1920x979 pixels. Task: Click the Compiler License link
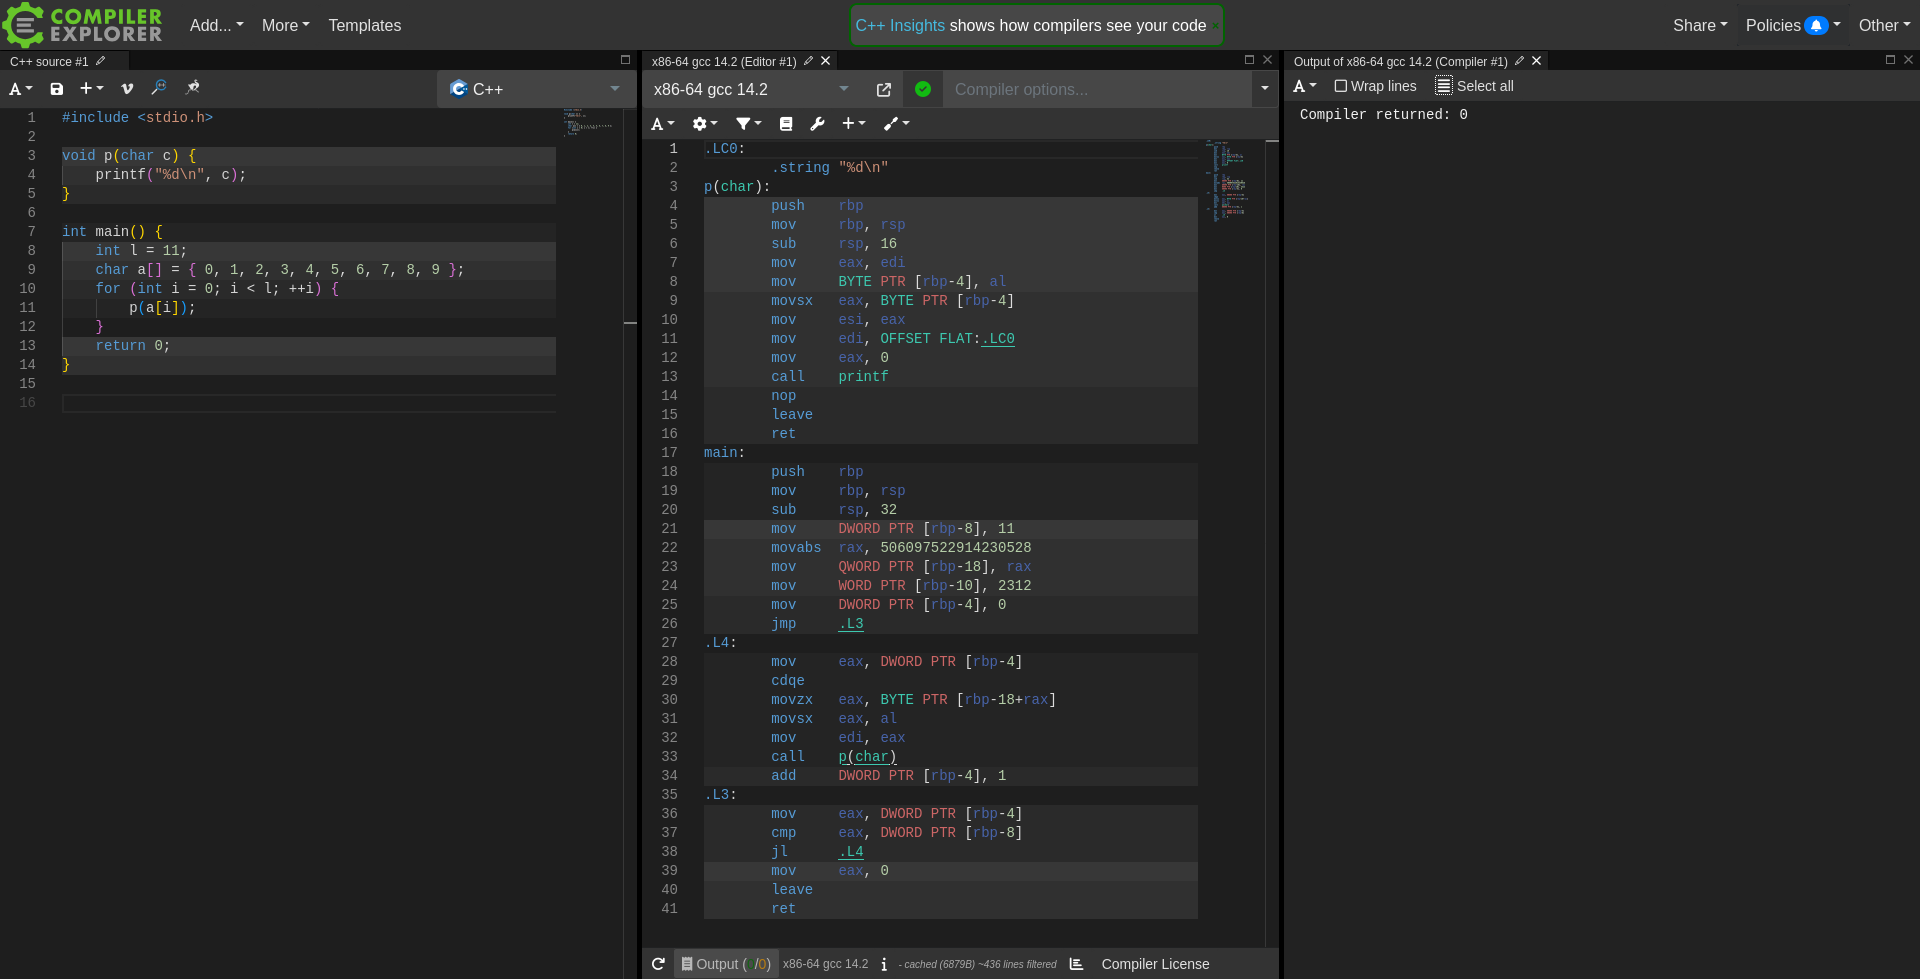1155,964
